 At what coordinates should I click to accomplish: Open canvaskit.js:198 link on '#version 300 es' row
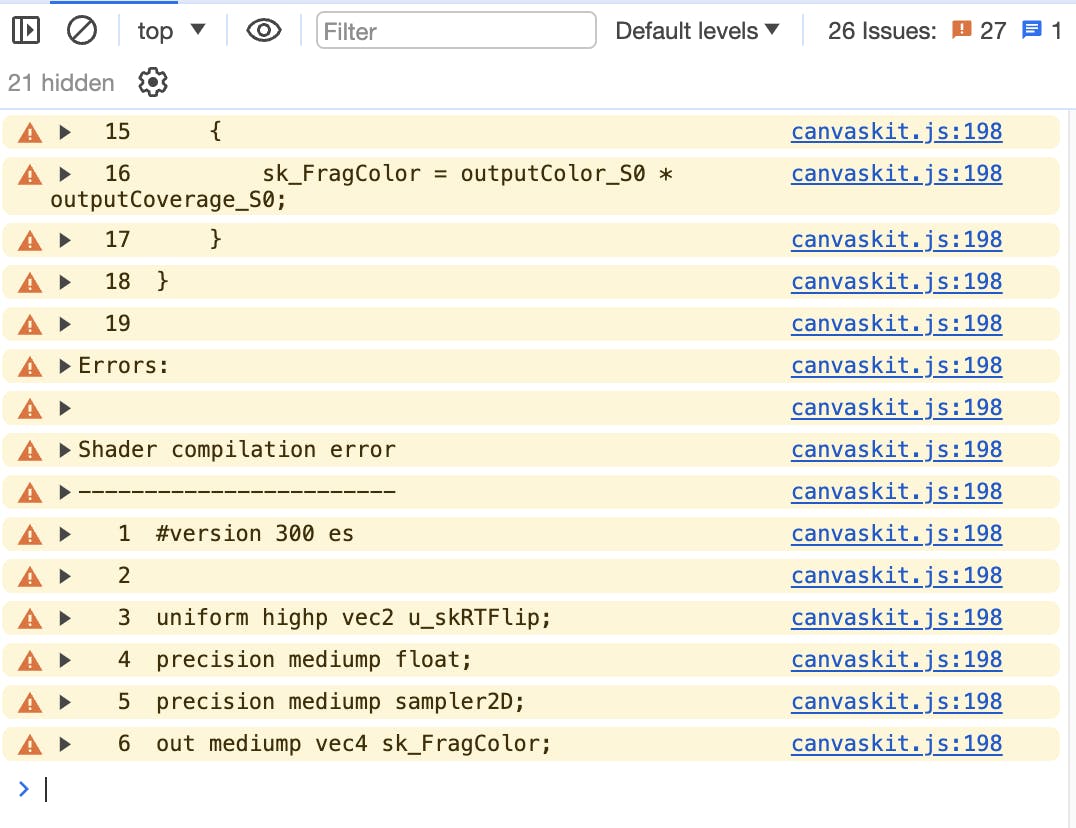[896, 533]
